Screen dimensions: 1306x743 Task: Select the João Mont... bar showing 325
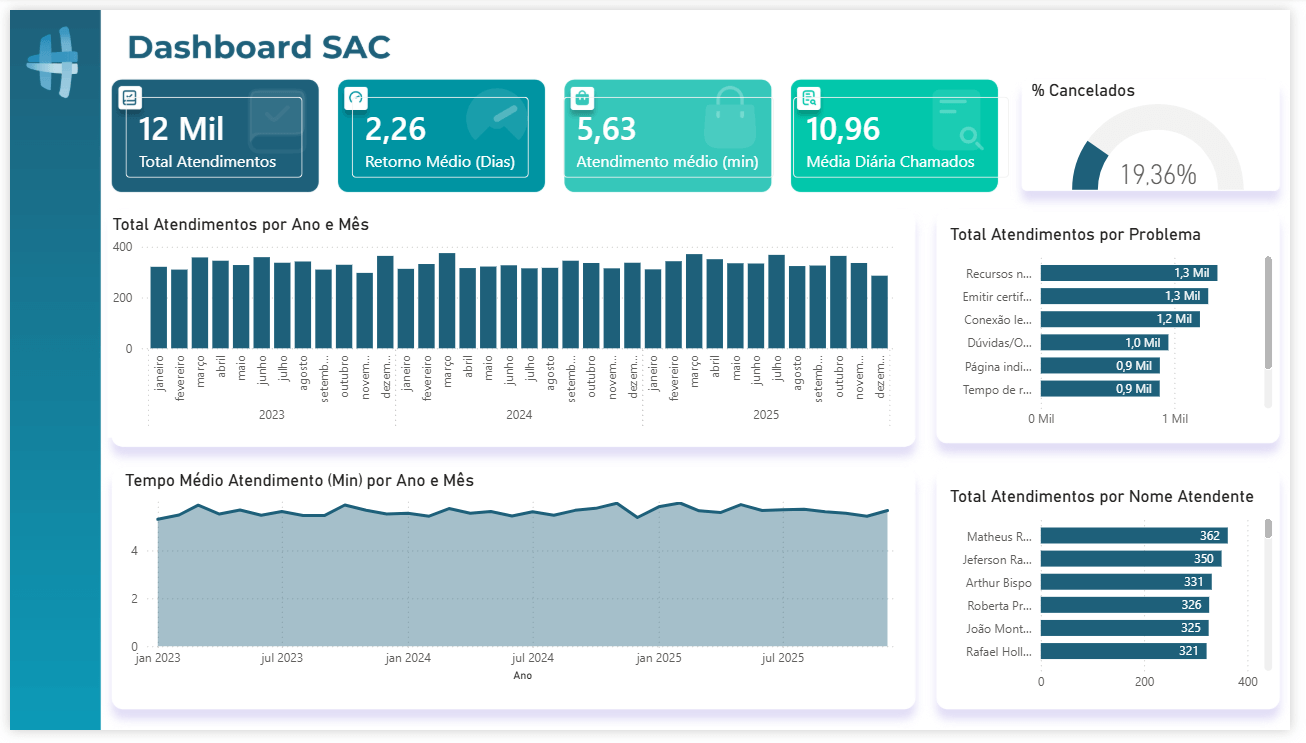[x=1124, y=628]
